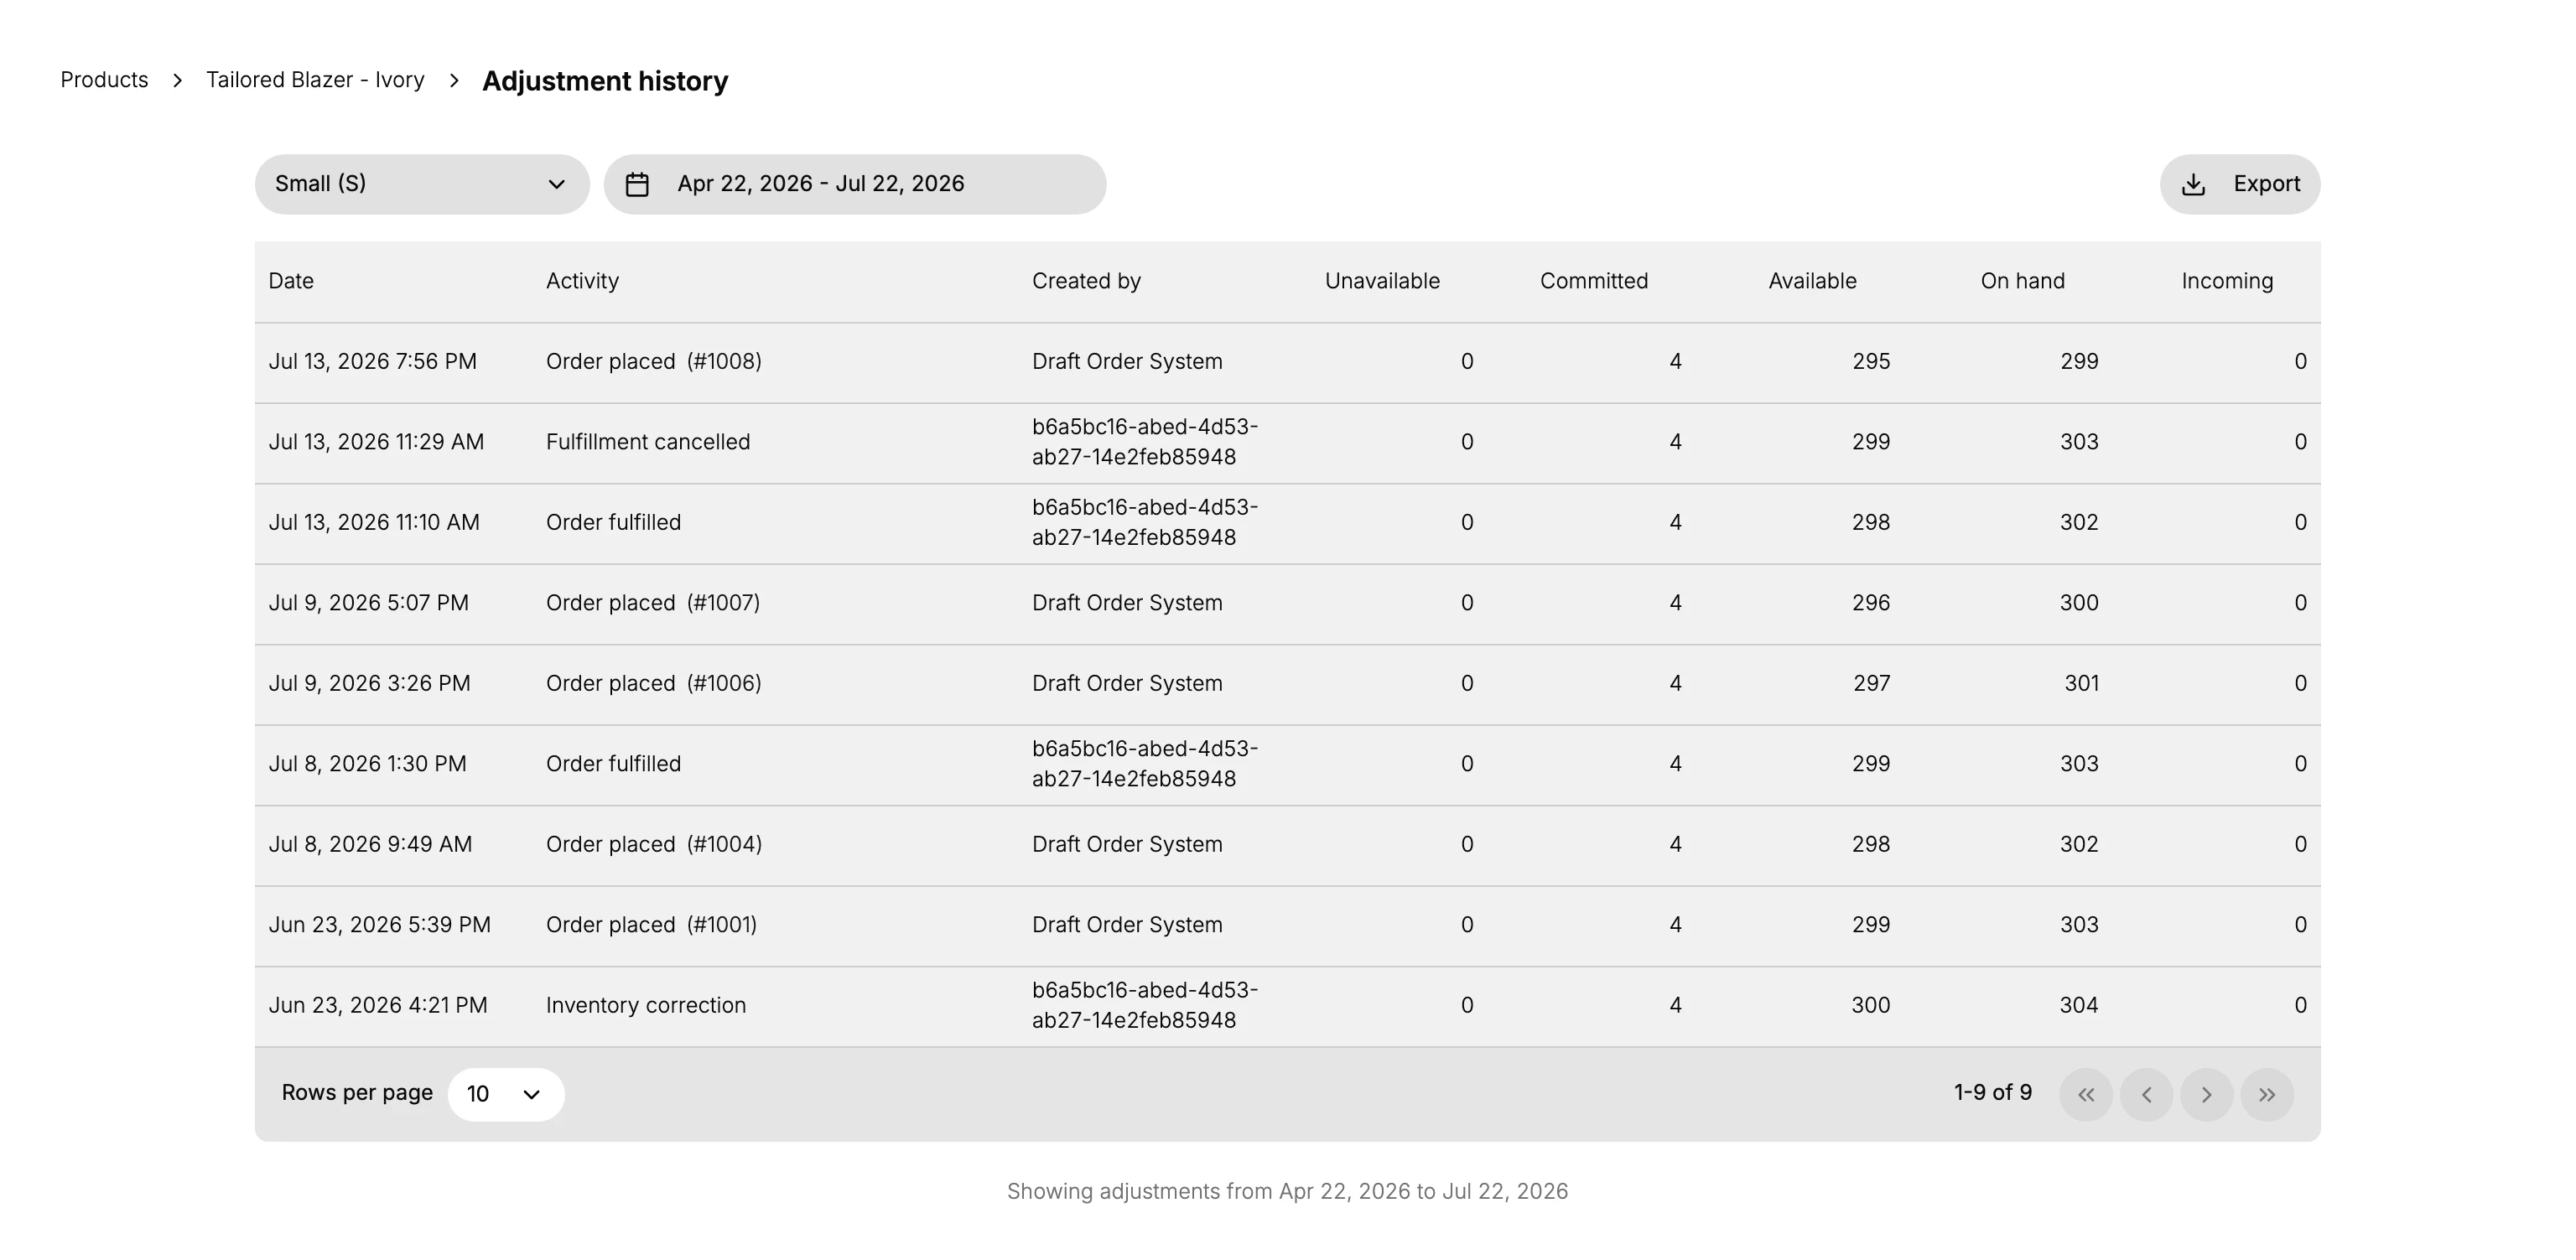The width and height of the screenshot is (2576, 1260).
Task: Click the Available column header
Action: (x=1812, y=281)
